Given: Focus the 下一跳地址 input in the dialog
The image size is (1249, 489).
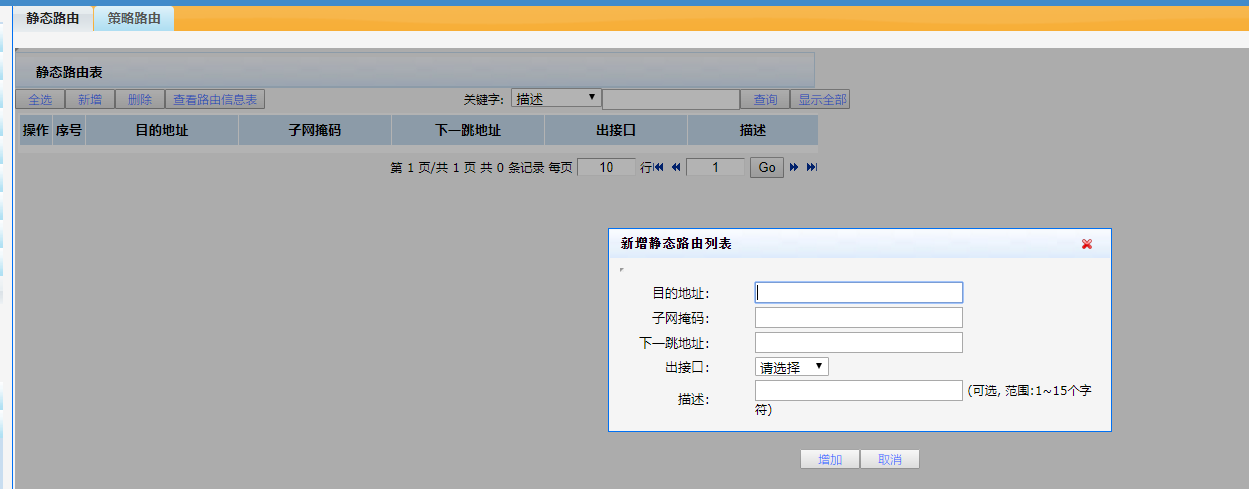Looking at the screenshot, I should point(859,343).
